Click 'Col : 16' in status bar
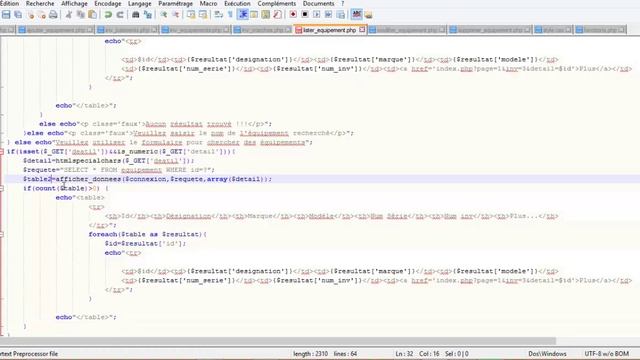The height and width of the screenshot is (360, 640). tap(429, 354)
